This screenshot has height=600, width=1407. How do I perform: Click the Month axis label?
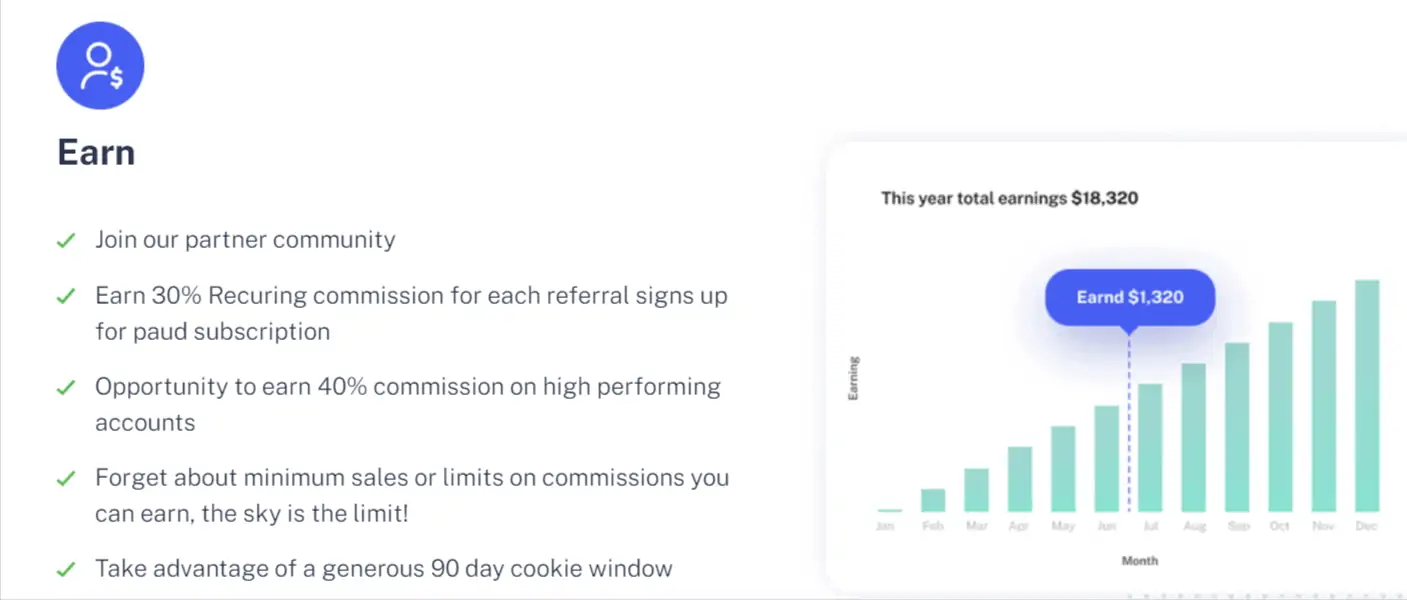coord(1139,561)
